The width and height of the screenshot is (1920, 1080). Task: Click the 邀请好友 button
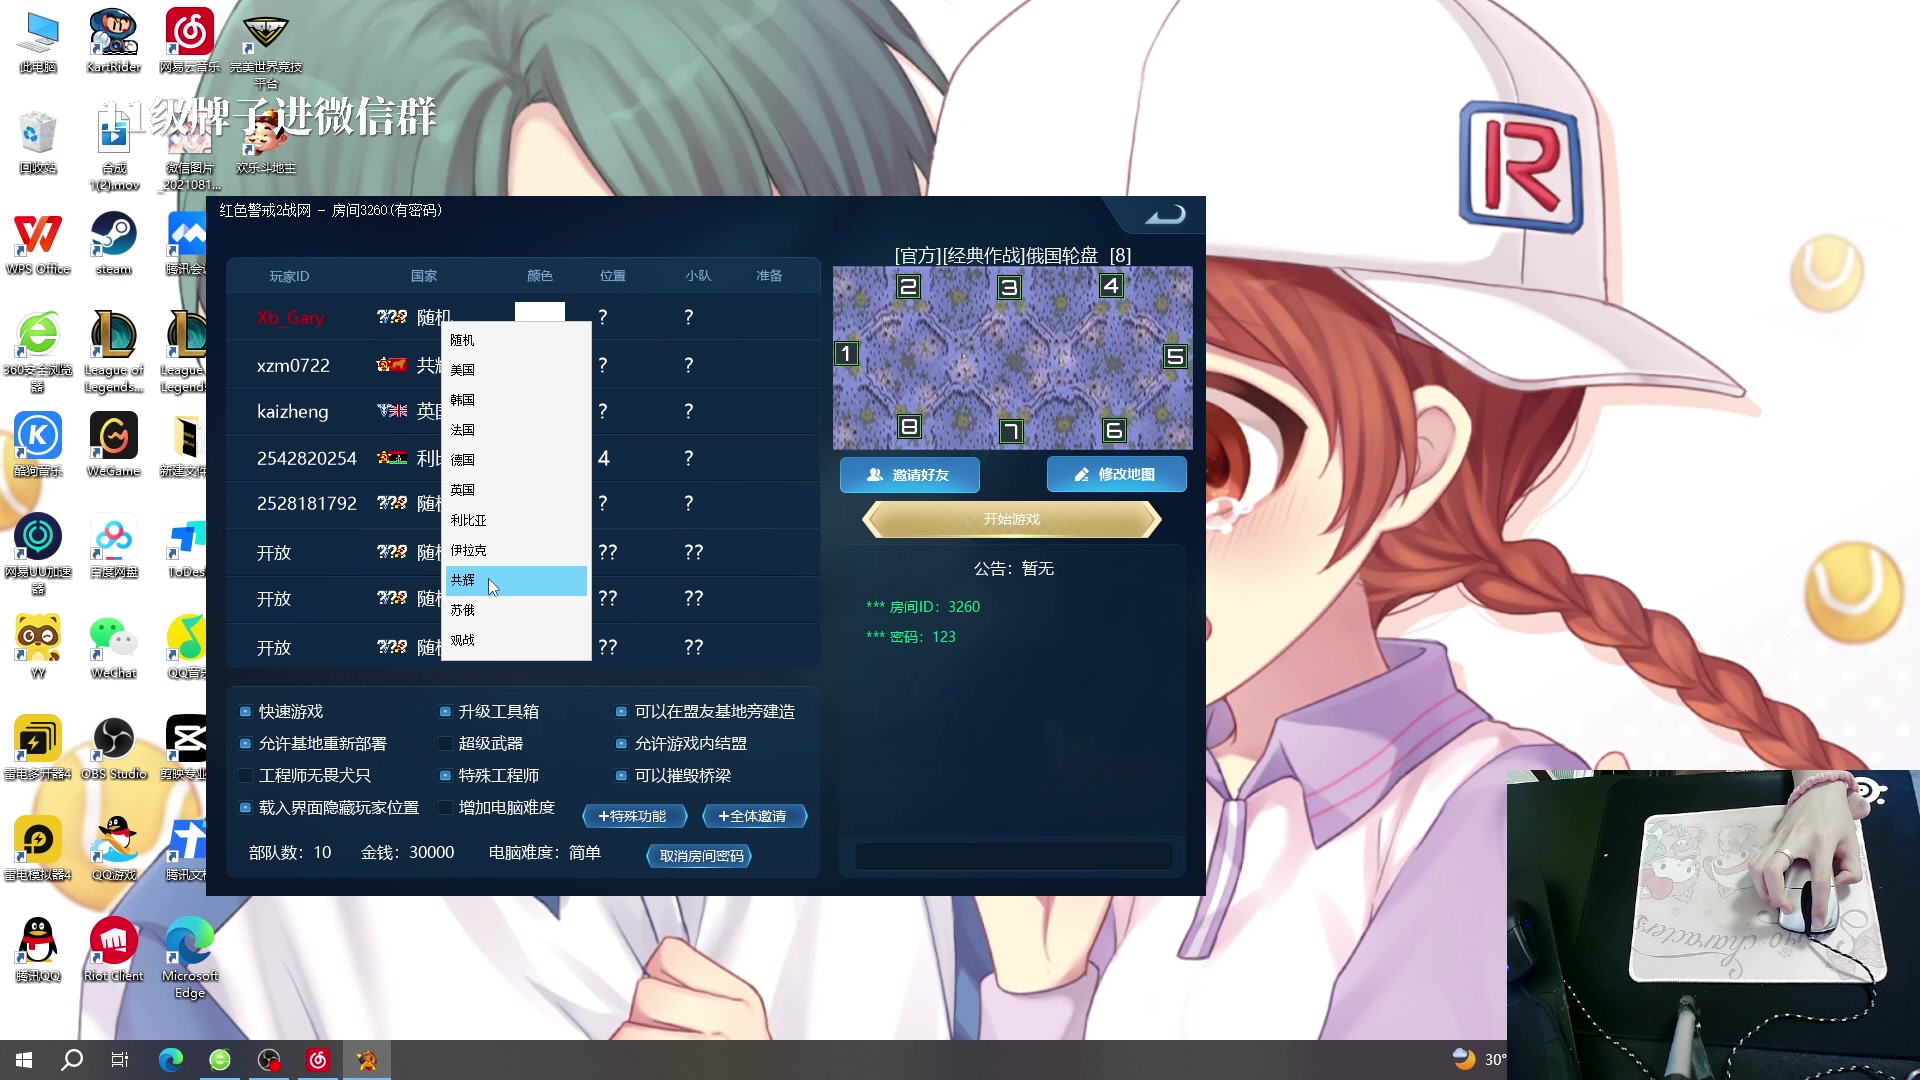click(909, 475)
